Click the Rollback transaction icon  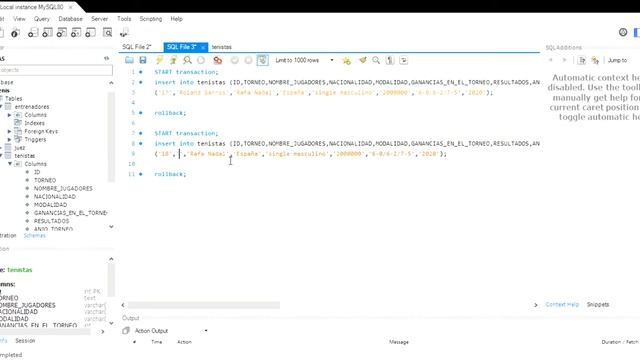(248, 60)
